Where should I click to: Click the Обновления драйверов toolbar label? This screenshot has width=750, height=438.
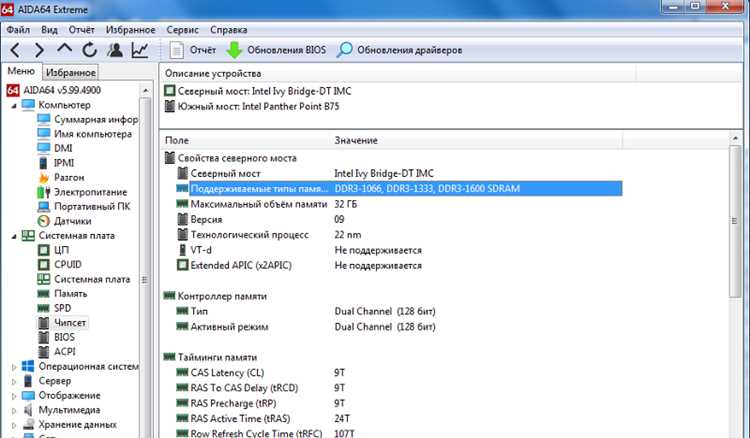tap(409, 50)
